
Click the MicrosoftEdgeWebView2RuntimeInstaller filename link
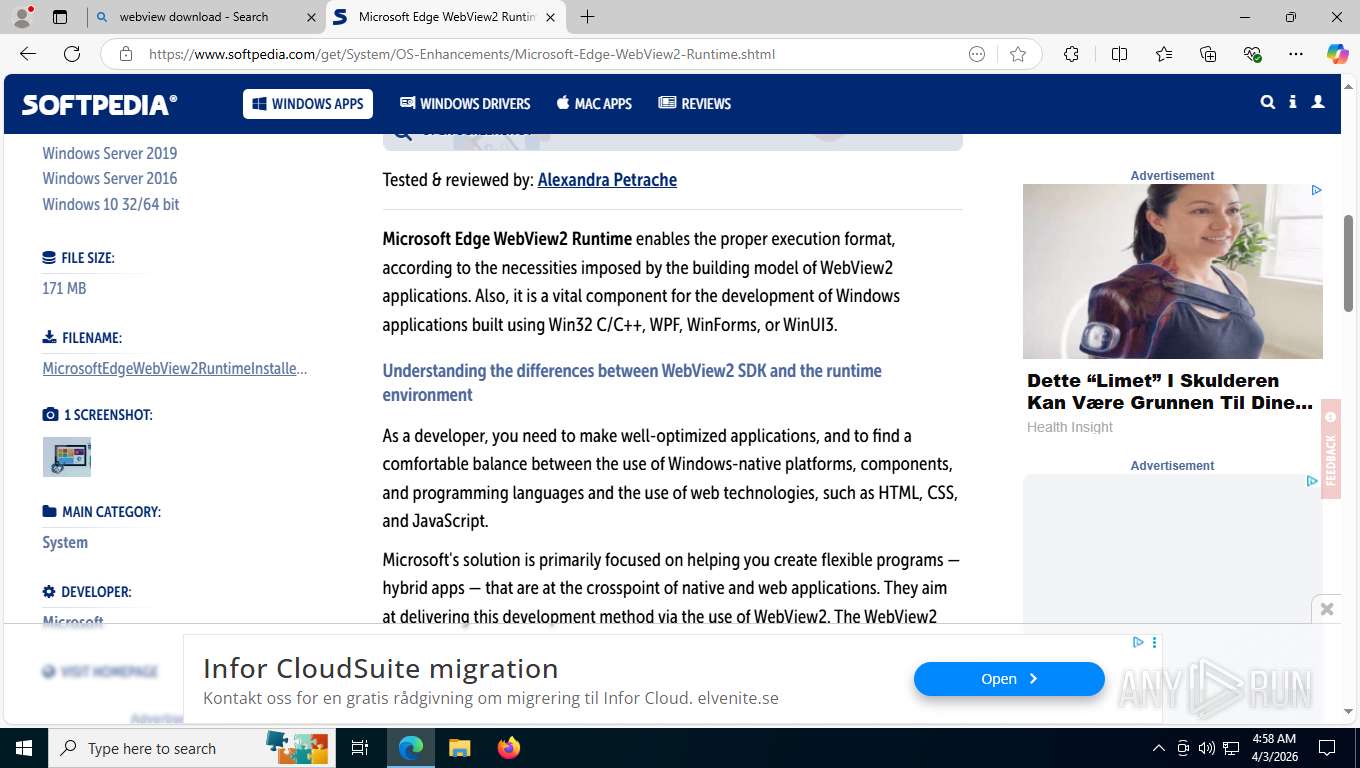tap(175, 368)
